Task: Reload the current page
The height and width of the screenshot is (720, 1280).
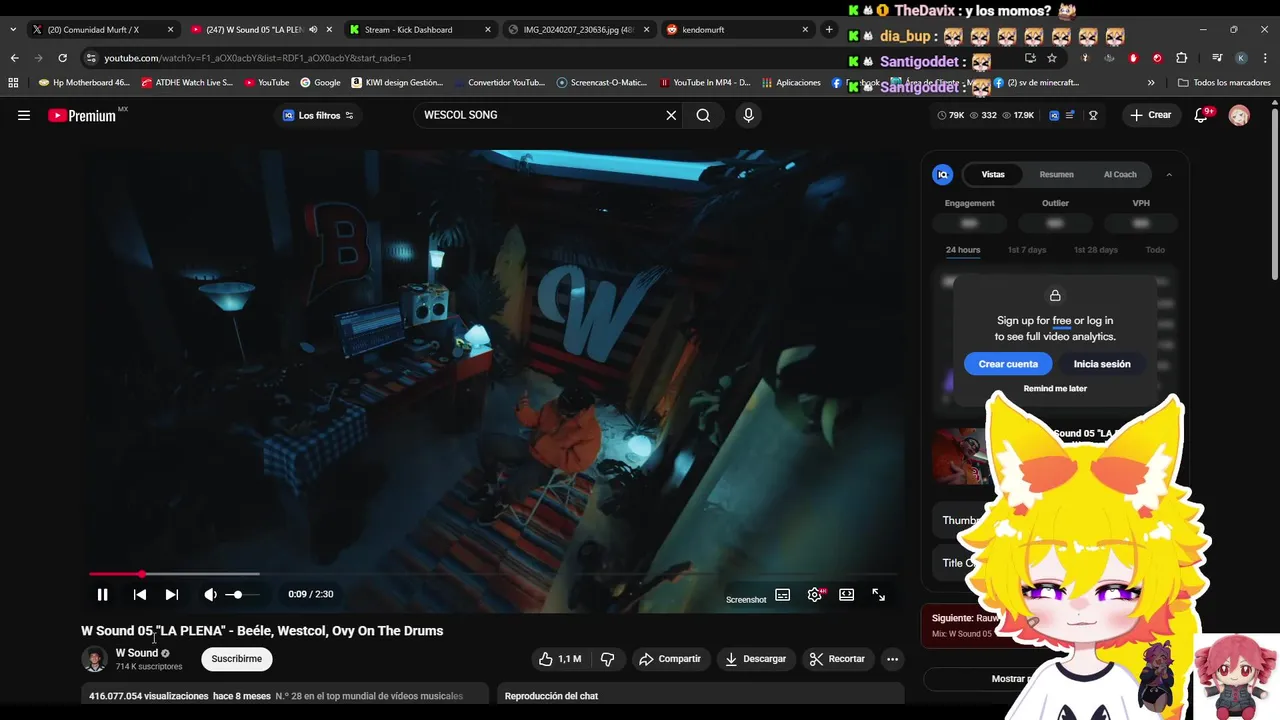Action: 62,58
